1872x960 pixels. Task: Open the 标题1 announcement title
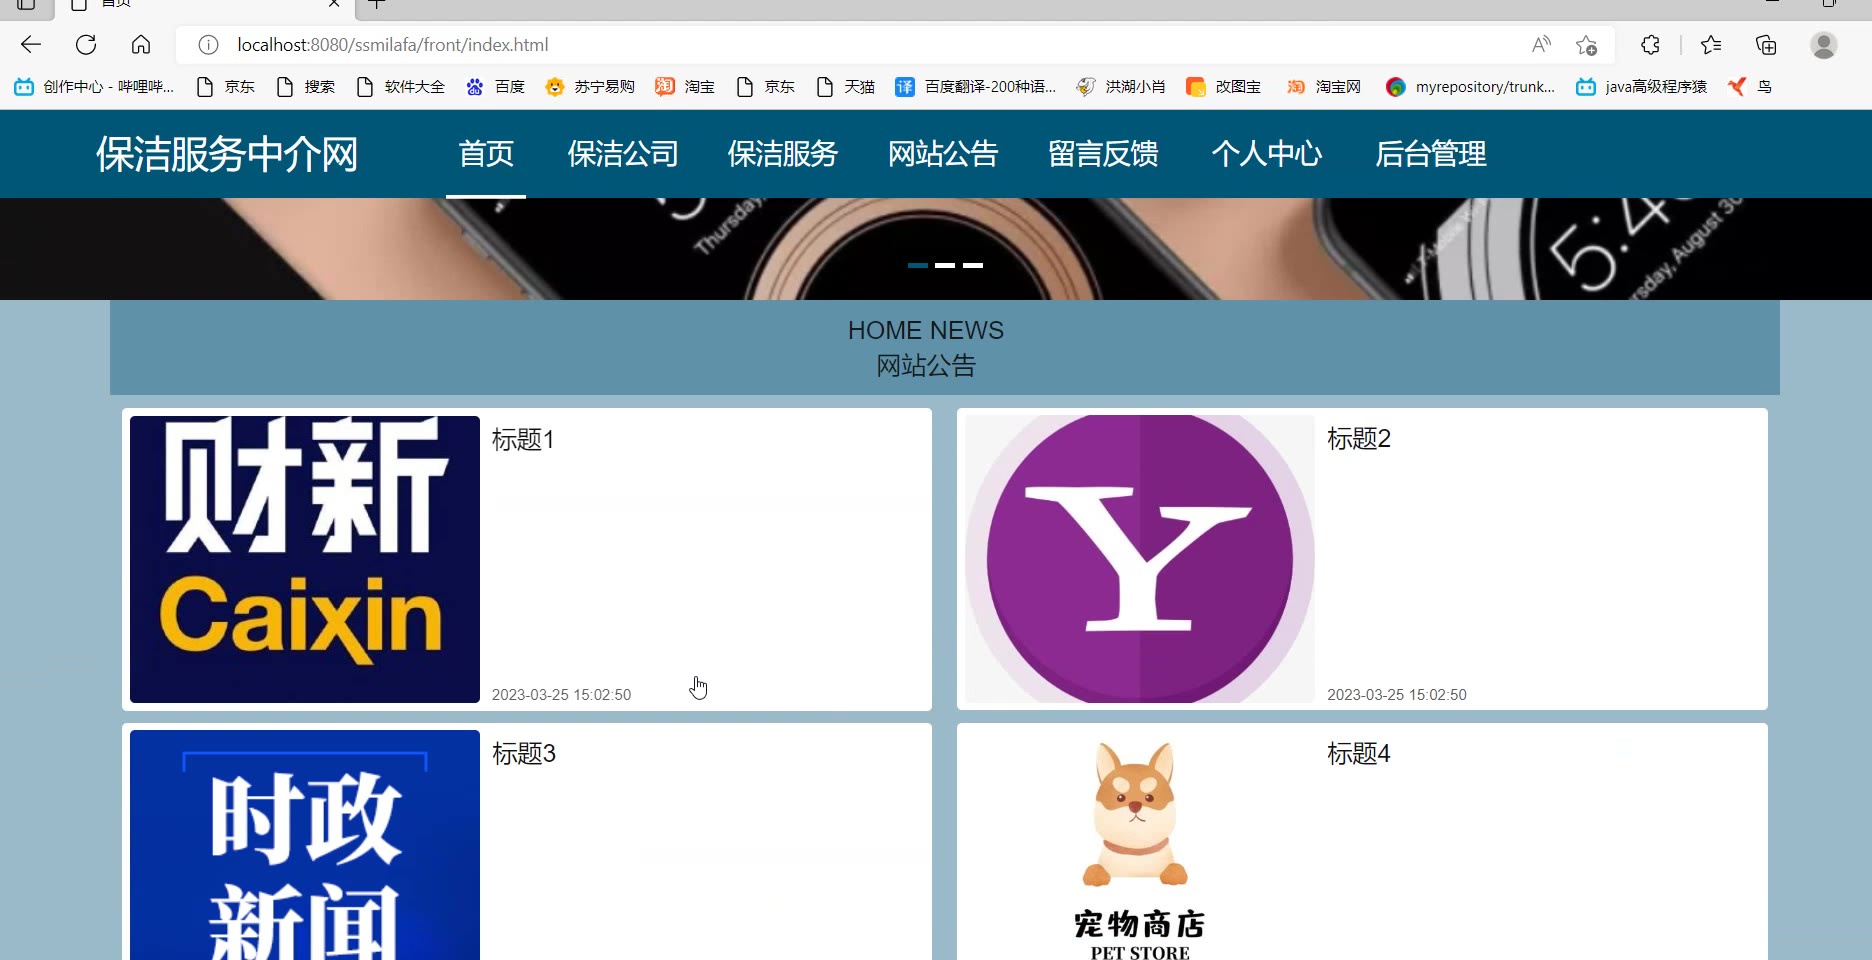pos(523,440)
